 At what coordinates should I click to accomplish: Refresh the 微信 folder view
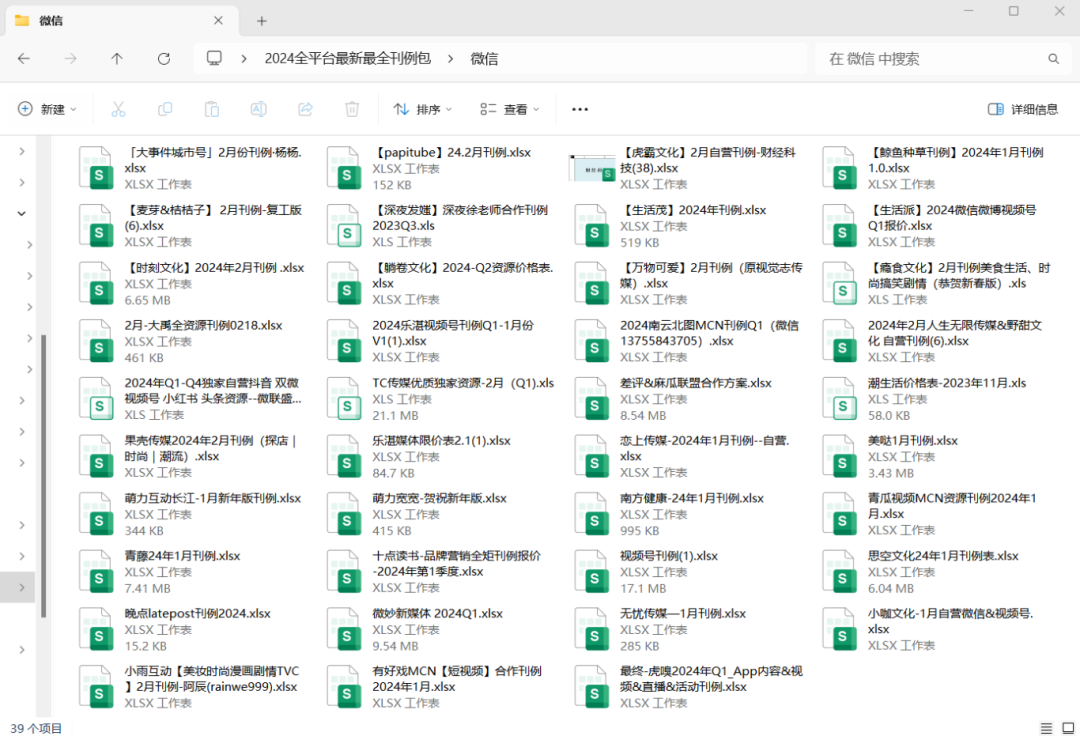[164, 59]
